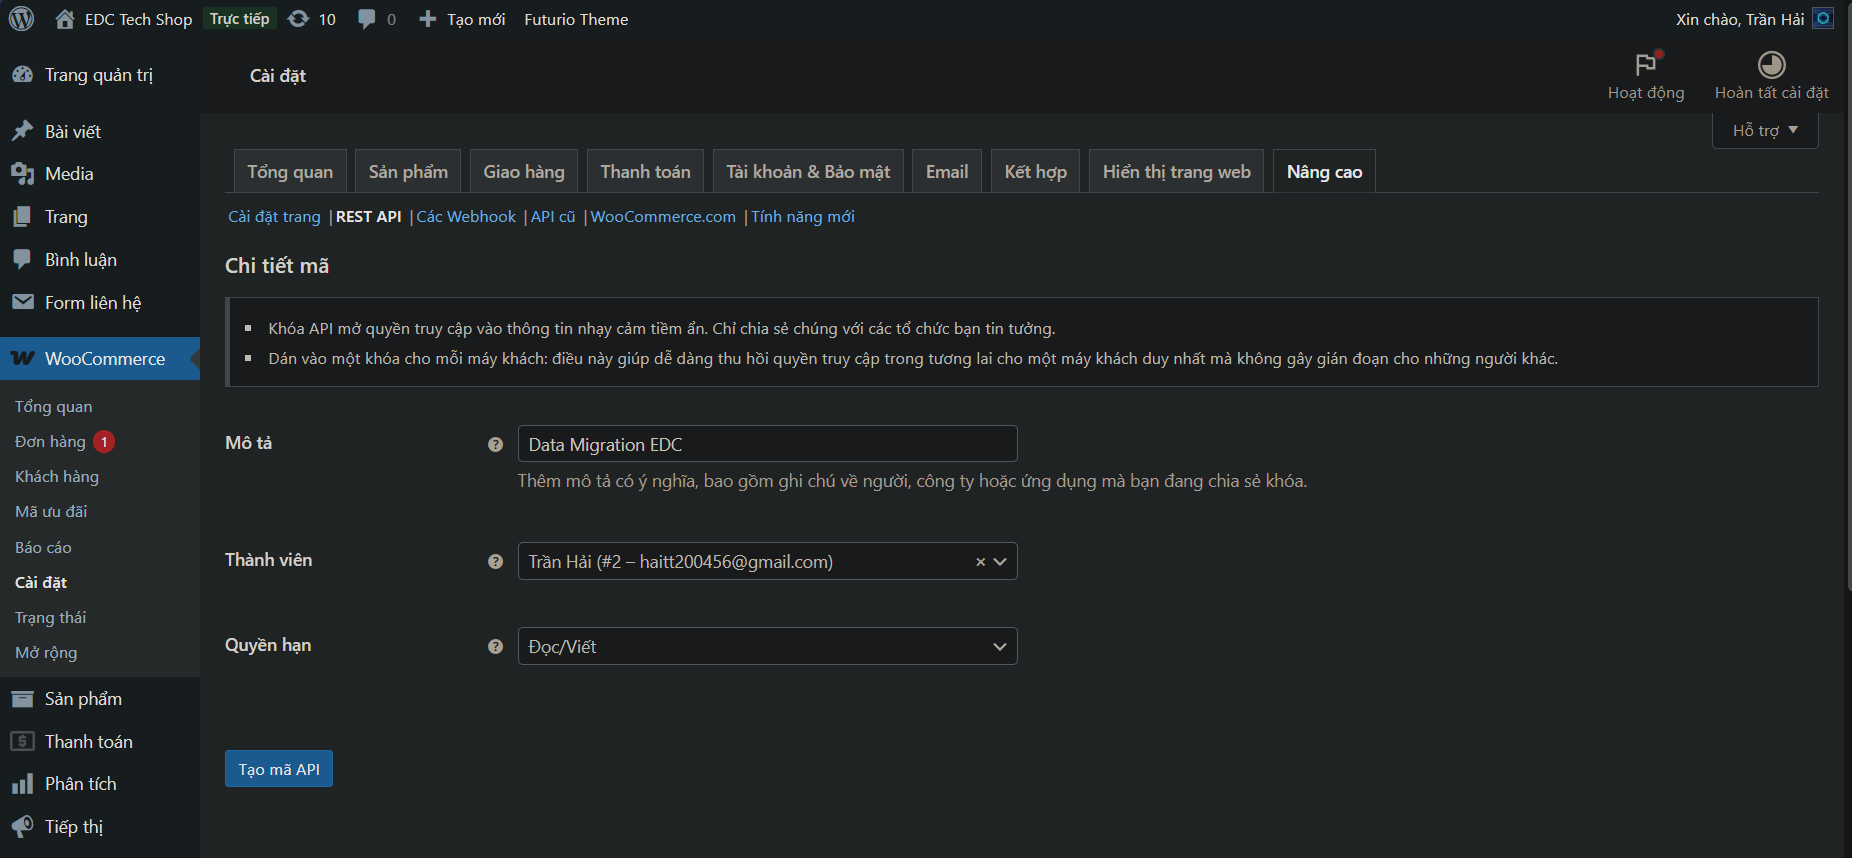This screenshot has width=1852, height=858.
Task: Switch to the Sản phẩm settings tab
Action: pos(408,171)
